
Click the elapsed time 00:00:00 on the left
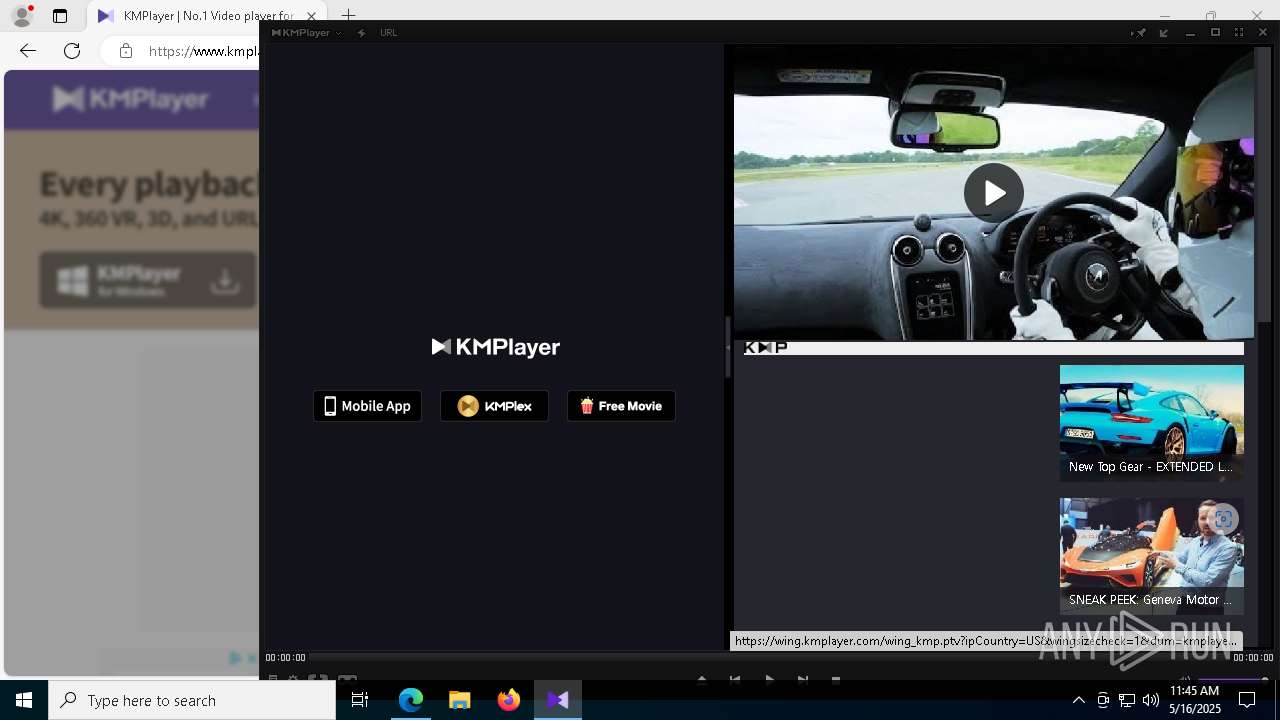coord(285,658)
